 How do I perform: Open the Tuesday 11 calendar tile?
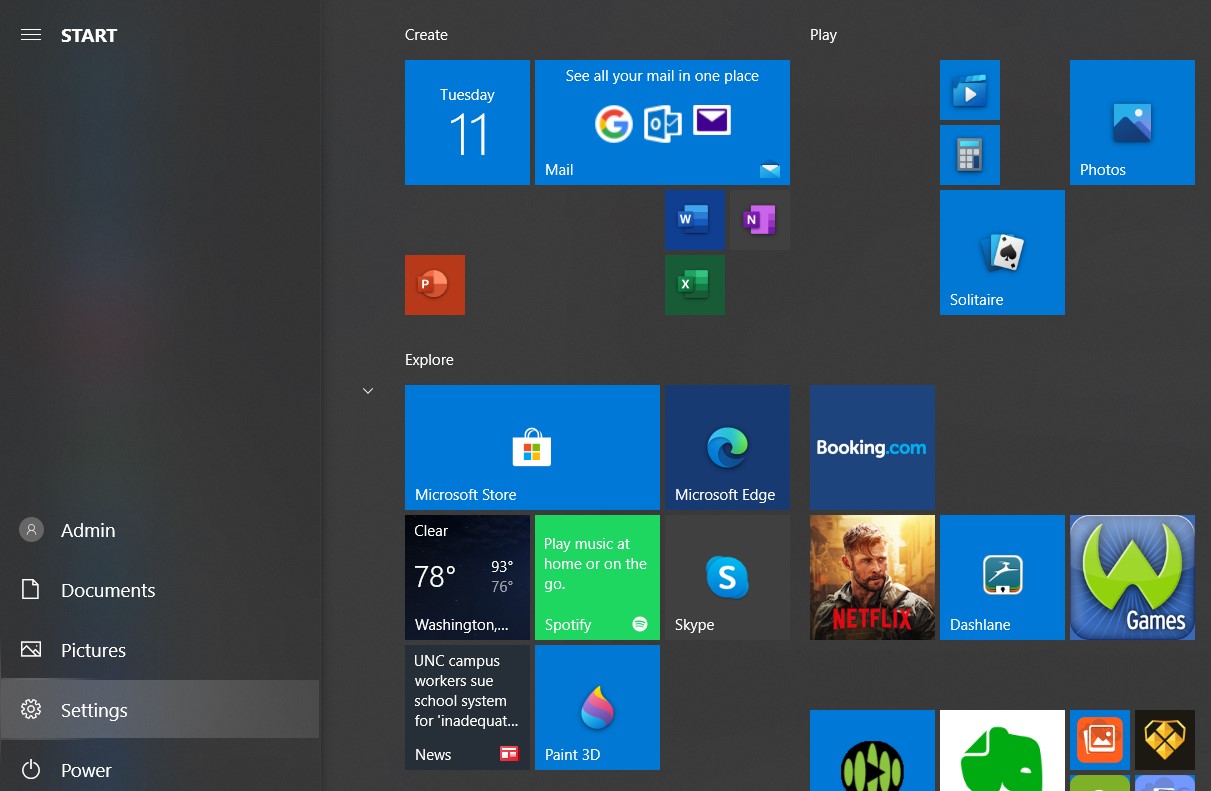pos(467,122)
